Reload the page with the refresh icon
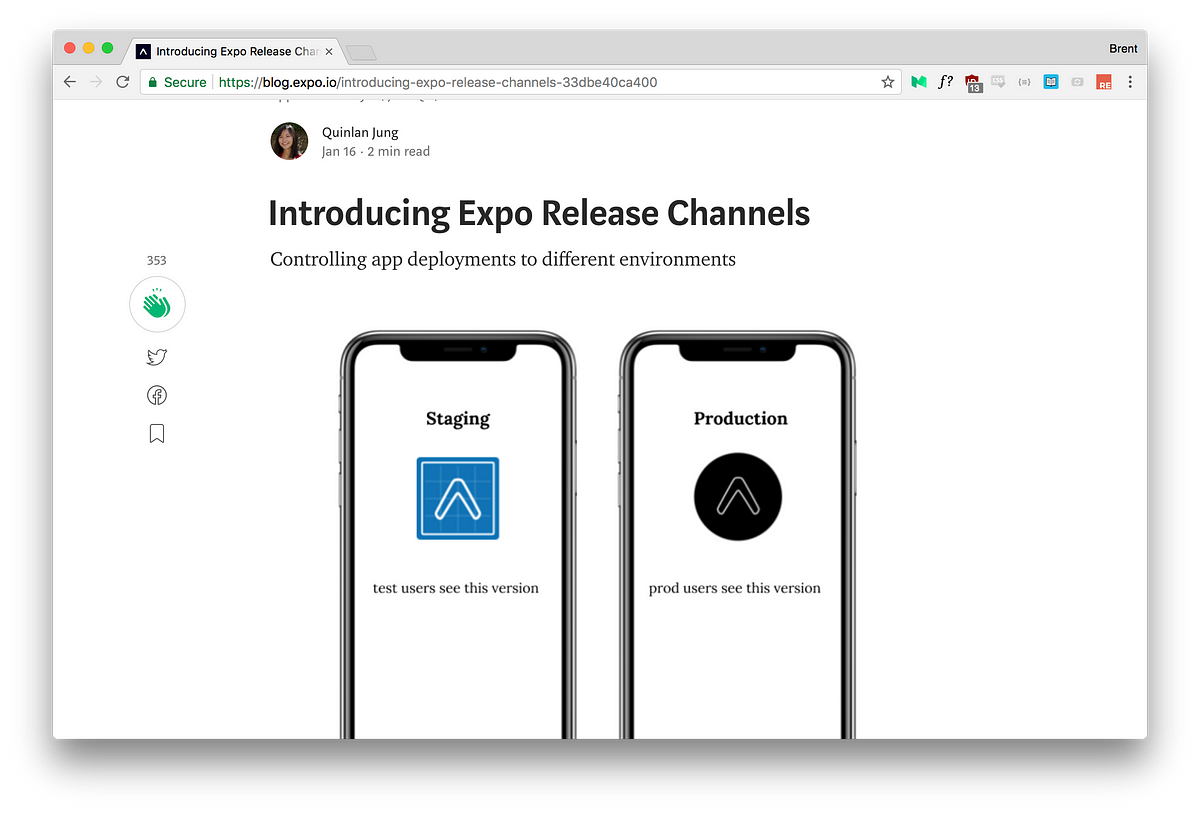Screen dimensions: 1200x814 pos(123,82)
